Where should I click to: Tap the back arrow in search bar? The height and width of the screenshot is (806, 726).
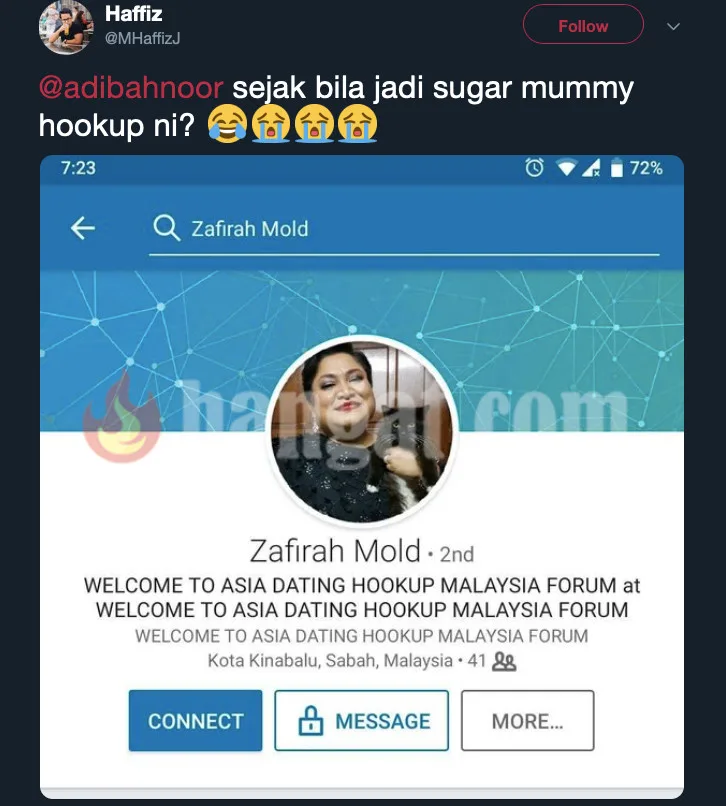pyautogui.click(x=83, y=228)
